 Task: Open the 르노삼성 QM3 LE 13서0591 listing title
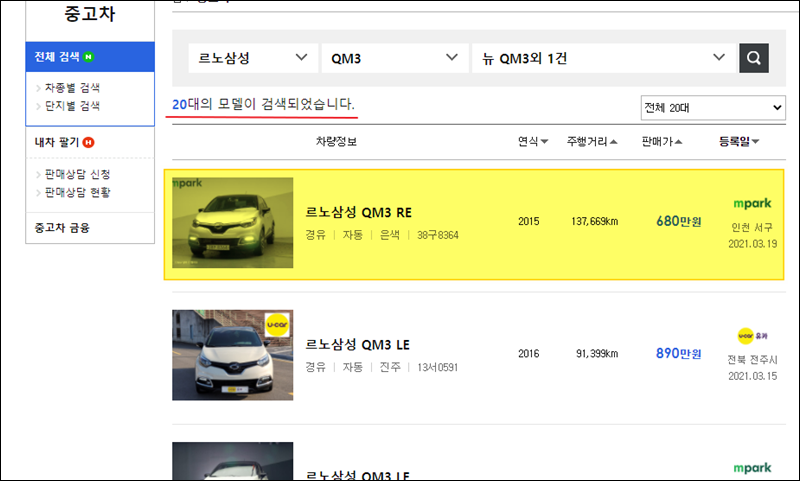tap(357, 345)
